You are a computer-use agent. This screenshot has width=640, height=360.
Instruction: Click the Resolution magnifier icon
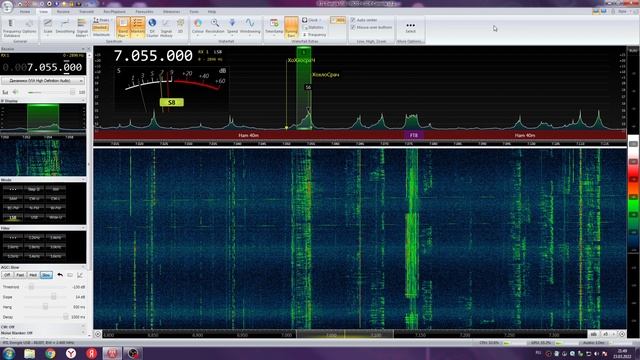215,26
